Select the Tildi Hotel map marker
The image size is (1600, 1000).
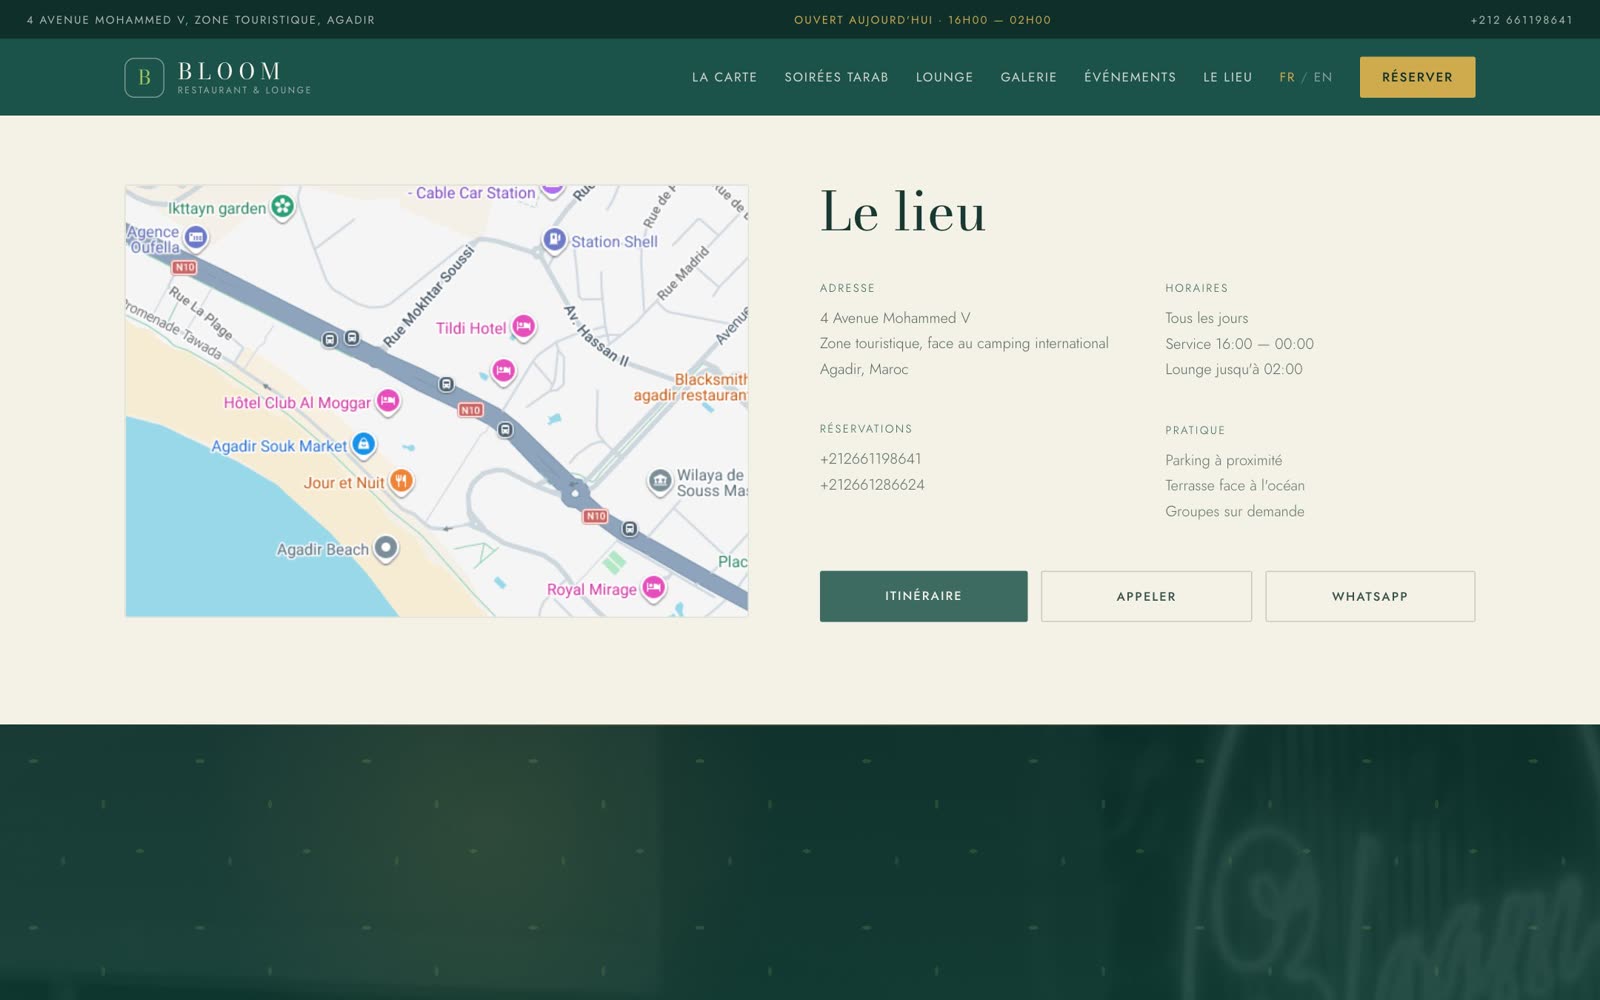(x=523, y=327)
